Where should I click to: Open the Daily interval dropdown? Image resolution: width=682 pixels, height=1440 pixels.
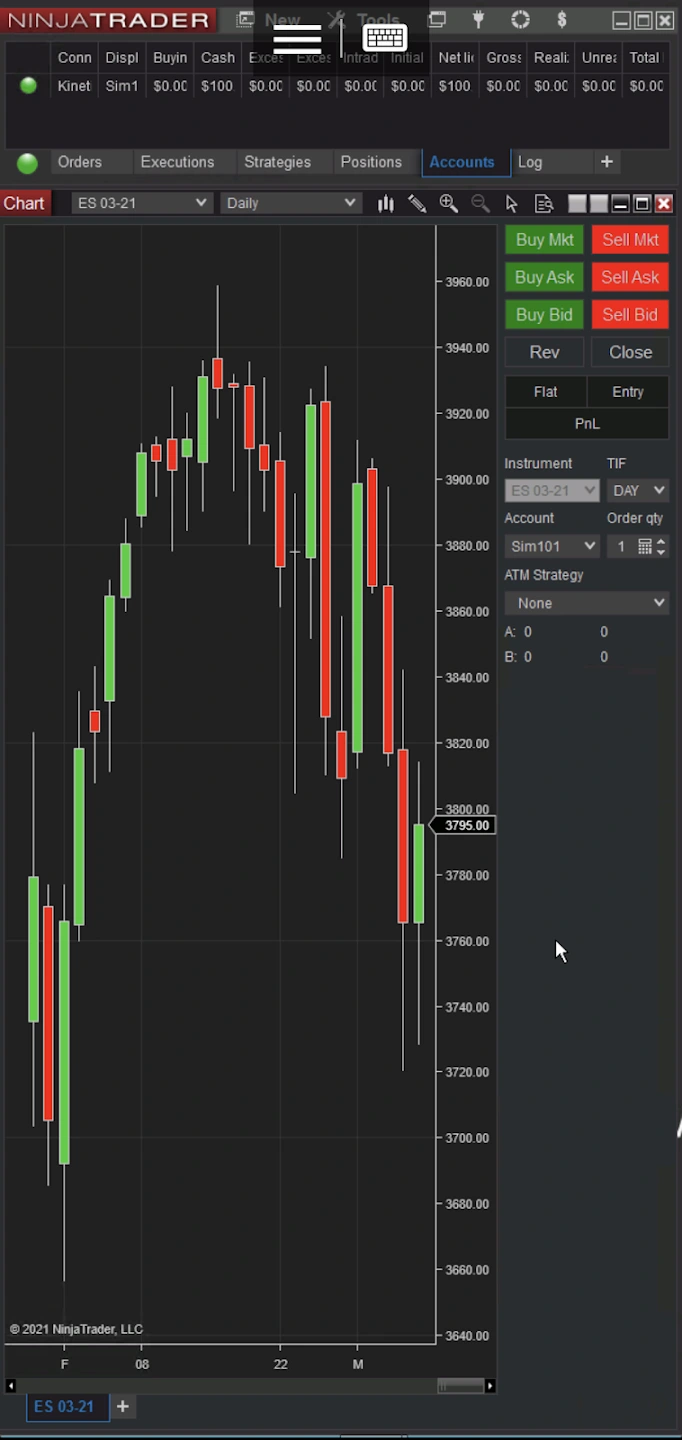pyautogui.click(x=290, y=203)
